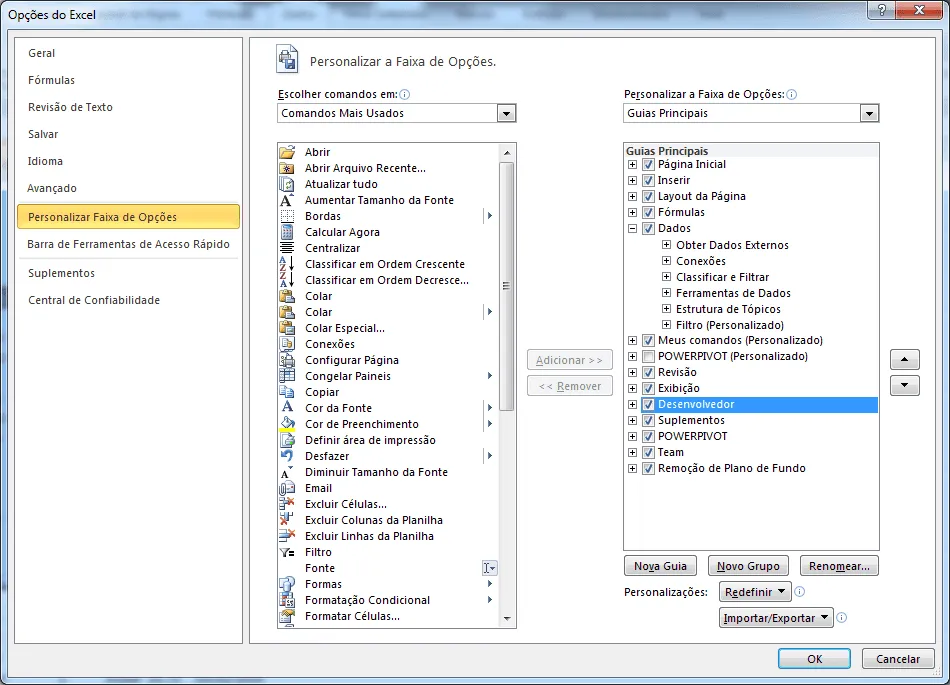Toggle the Revisão tab checkbox

point(648,372)
